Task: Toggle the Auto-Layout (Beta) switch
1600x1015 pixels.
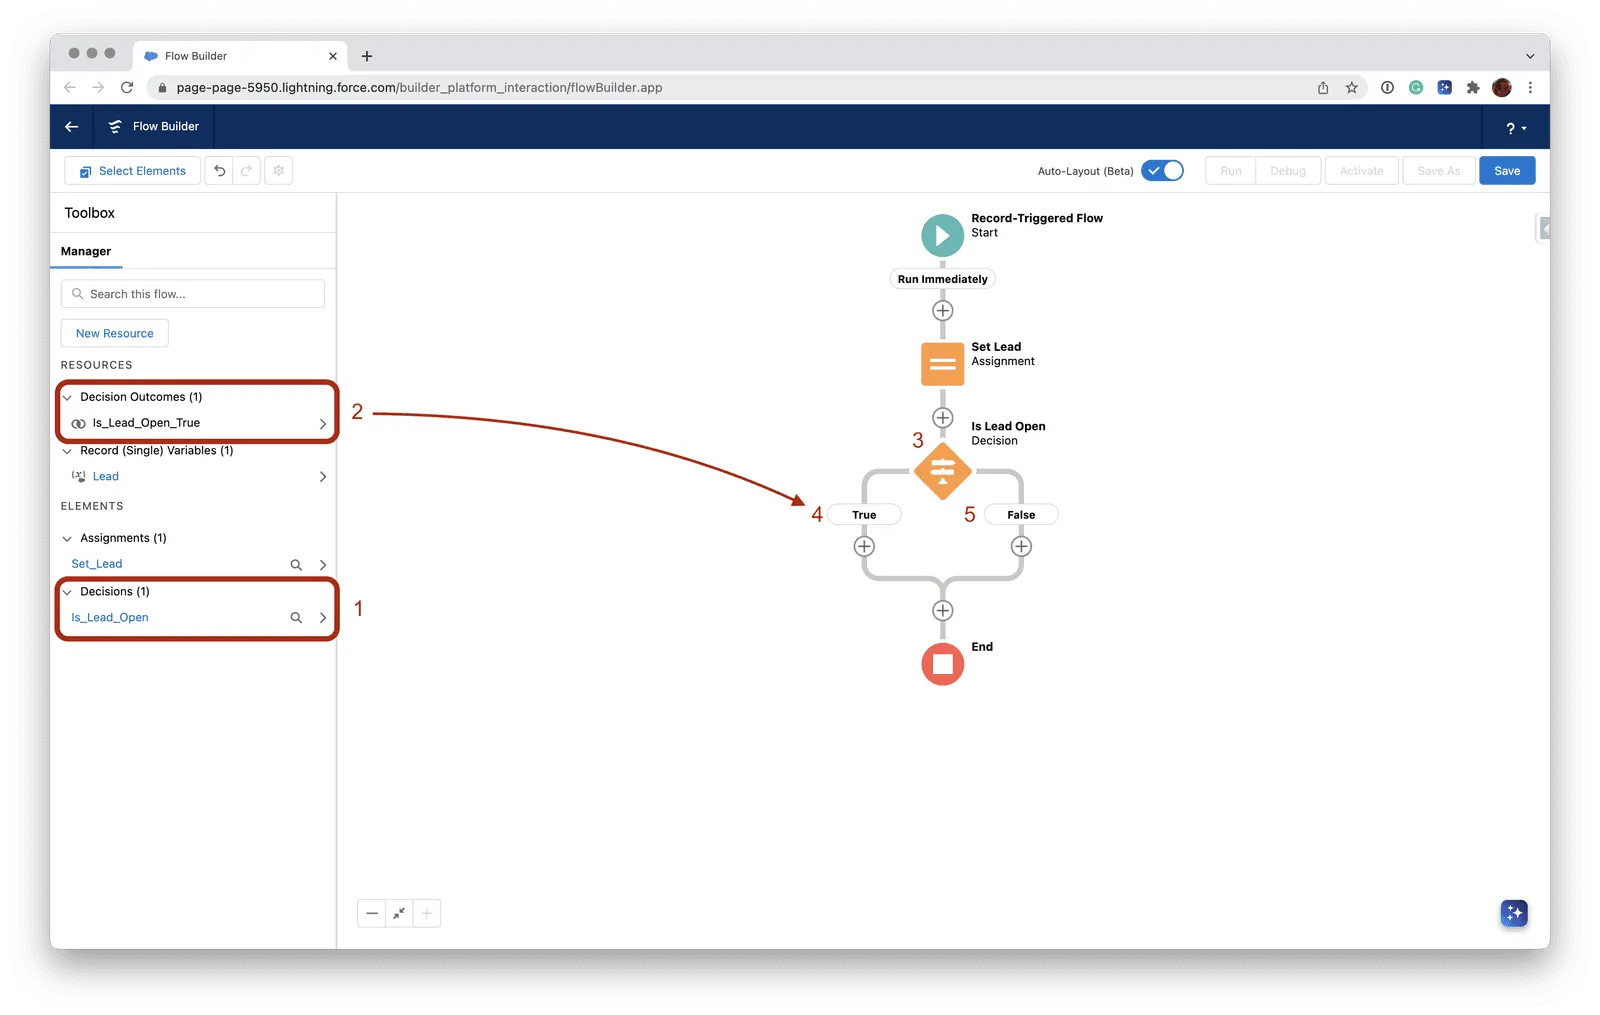Action: coord(1162,171)
